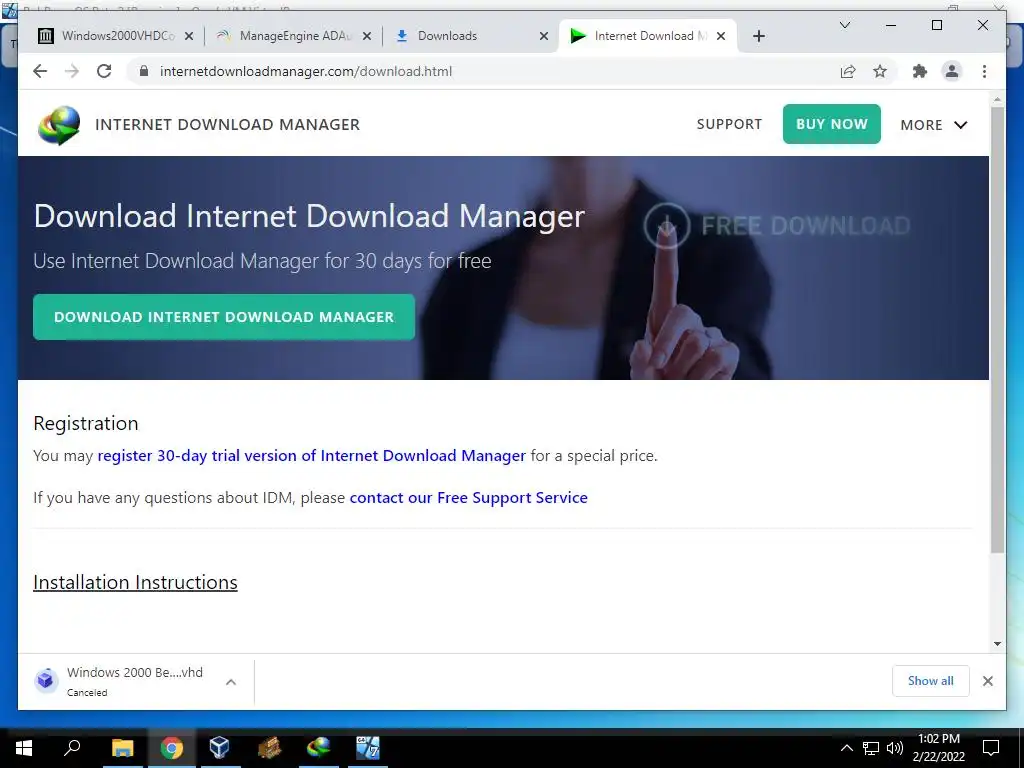Close the Downloads tab

pyautogui.click(x=543, y=36)
